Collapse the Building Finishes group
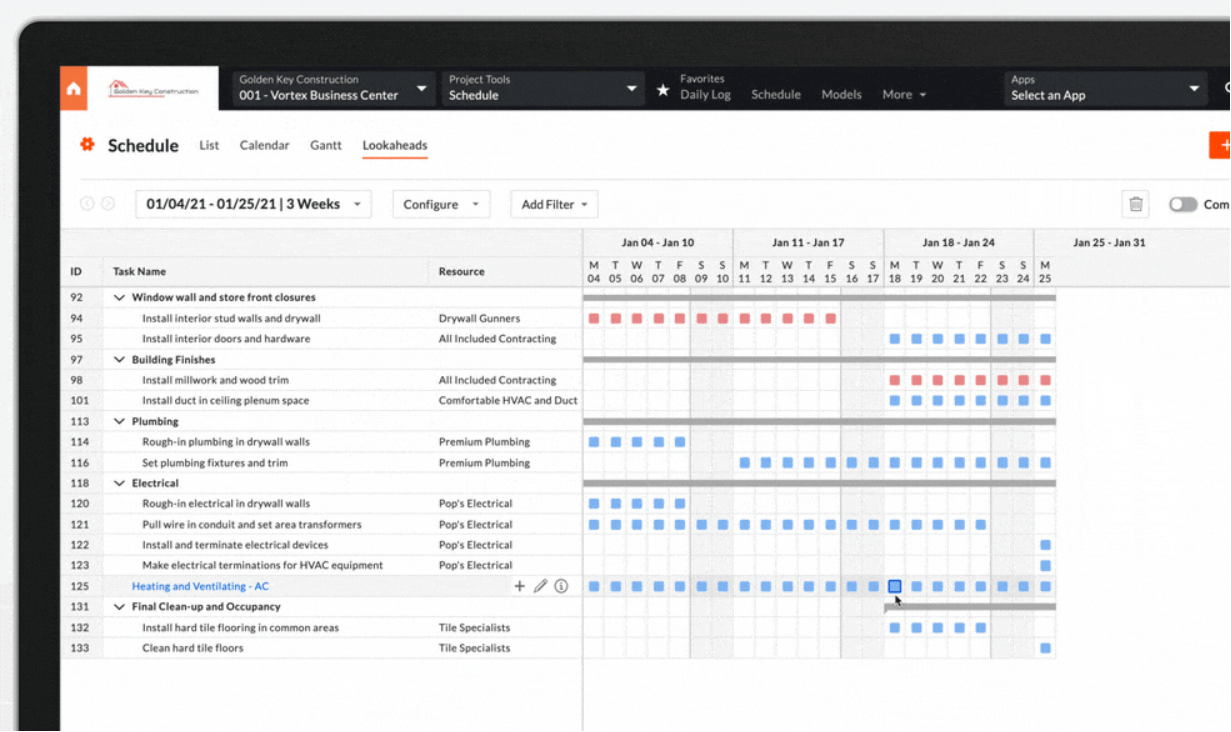The width and height of the screenshot is (1231, 732). pyautogui.click(x=120, y=359)
